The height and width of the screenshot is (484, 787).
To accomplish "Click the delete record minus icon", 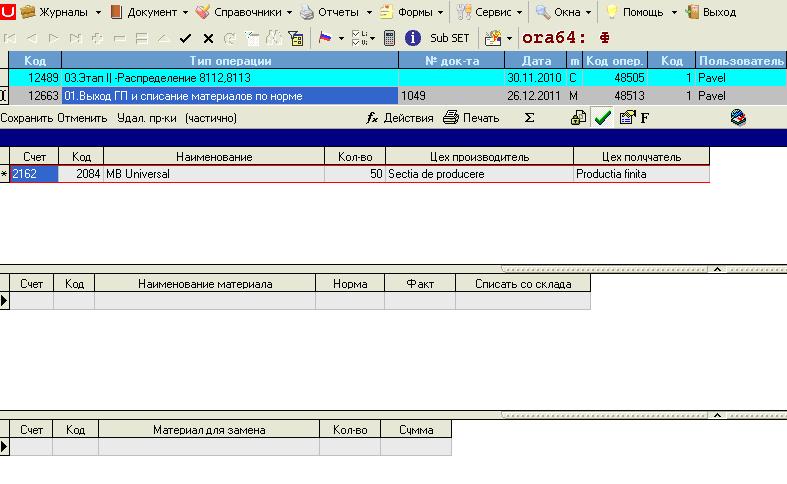I will click(x=119, y=38).
